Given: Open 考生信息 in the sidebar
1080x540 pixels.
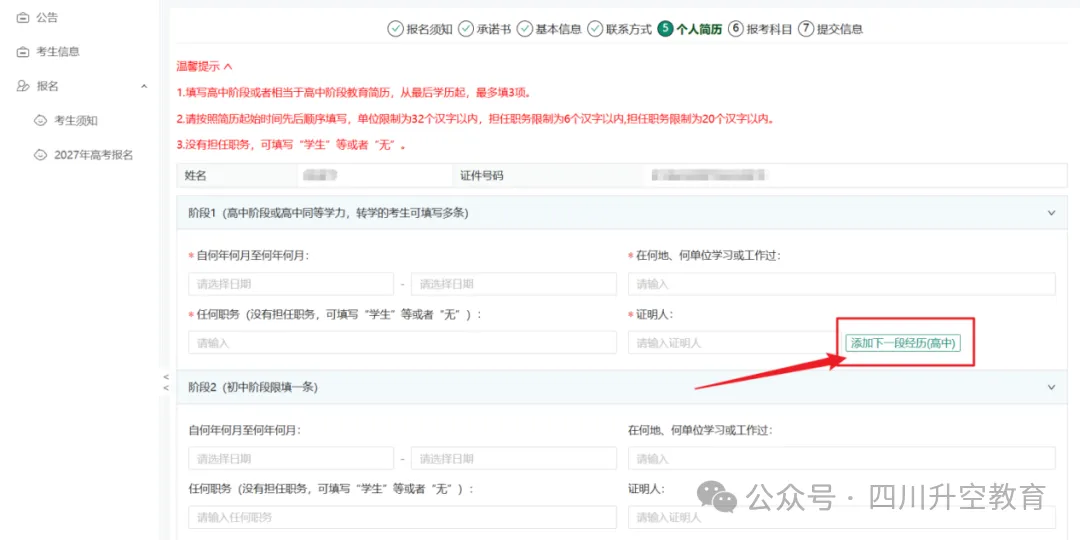Looking at the screenshot, I should pos(58,52).
